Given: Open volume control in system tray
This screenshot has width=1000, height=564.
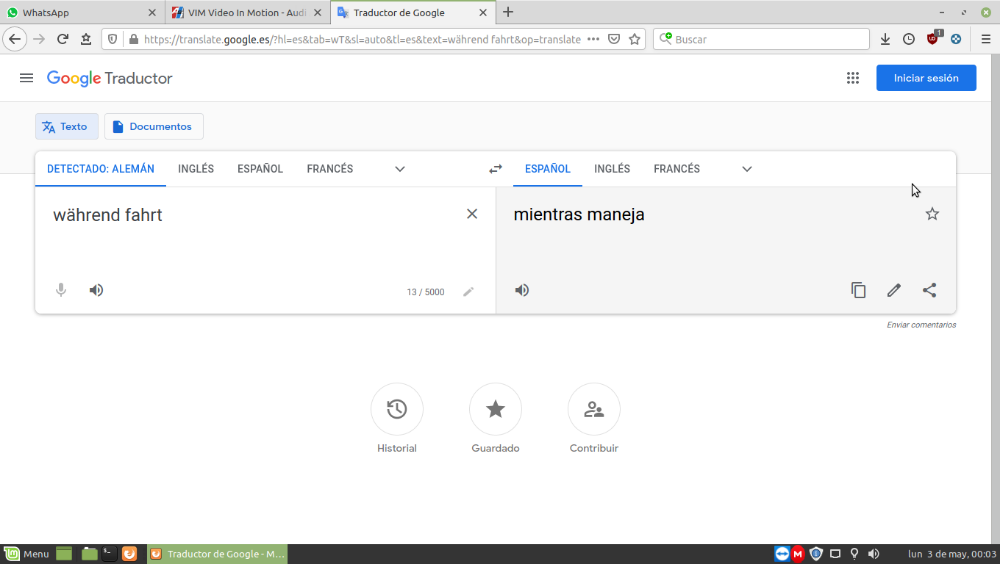Looking at the screenshot, I should [x=874, y=554].
